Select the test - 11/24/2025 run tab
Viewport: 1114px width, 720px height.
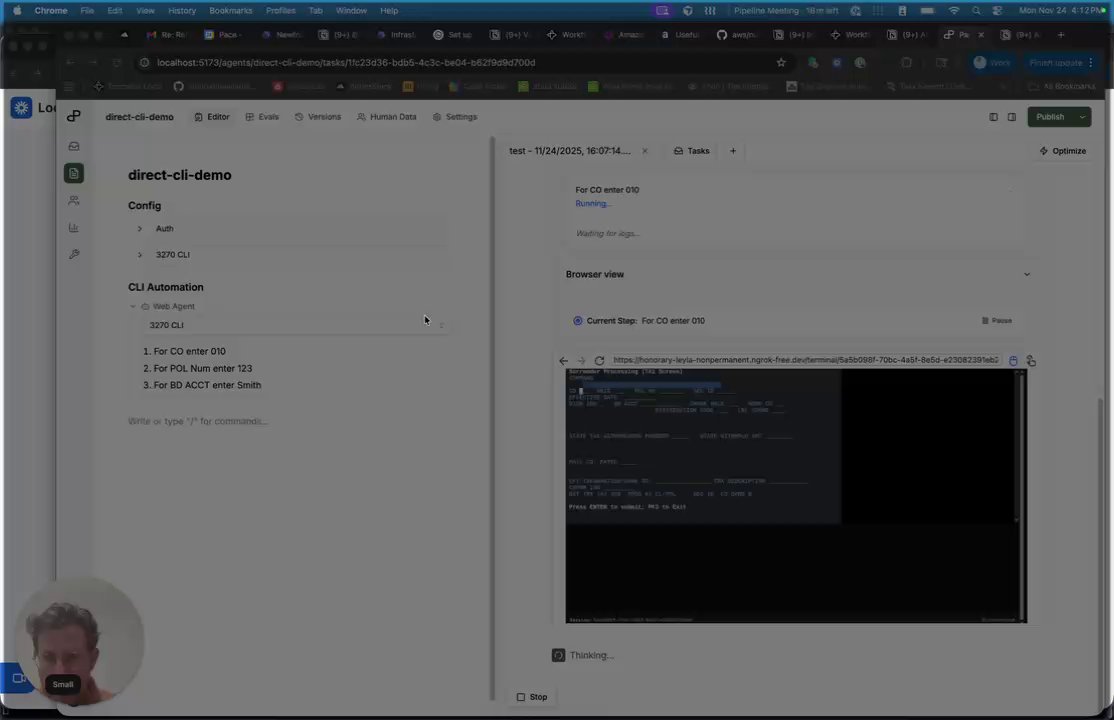570,151
